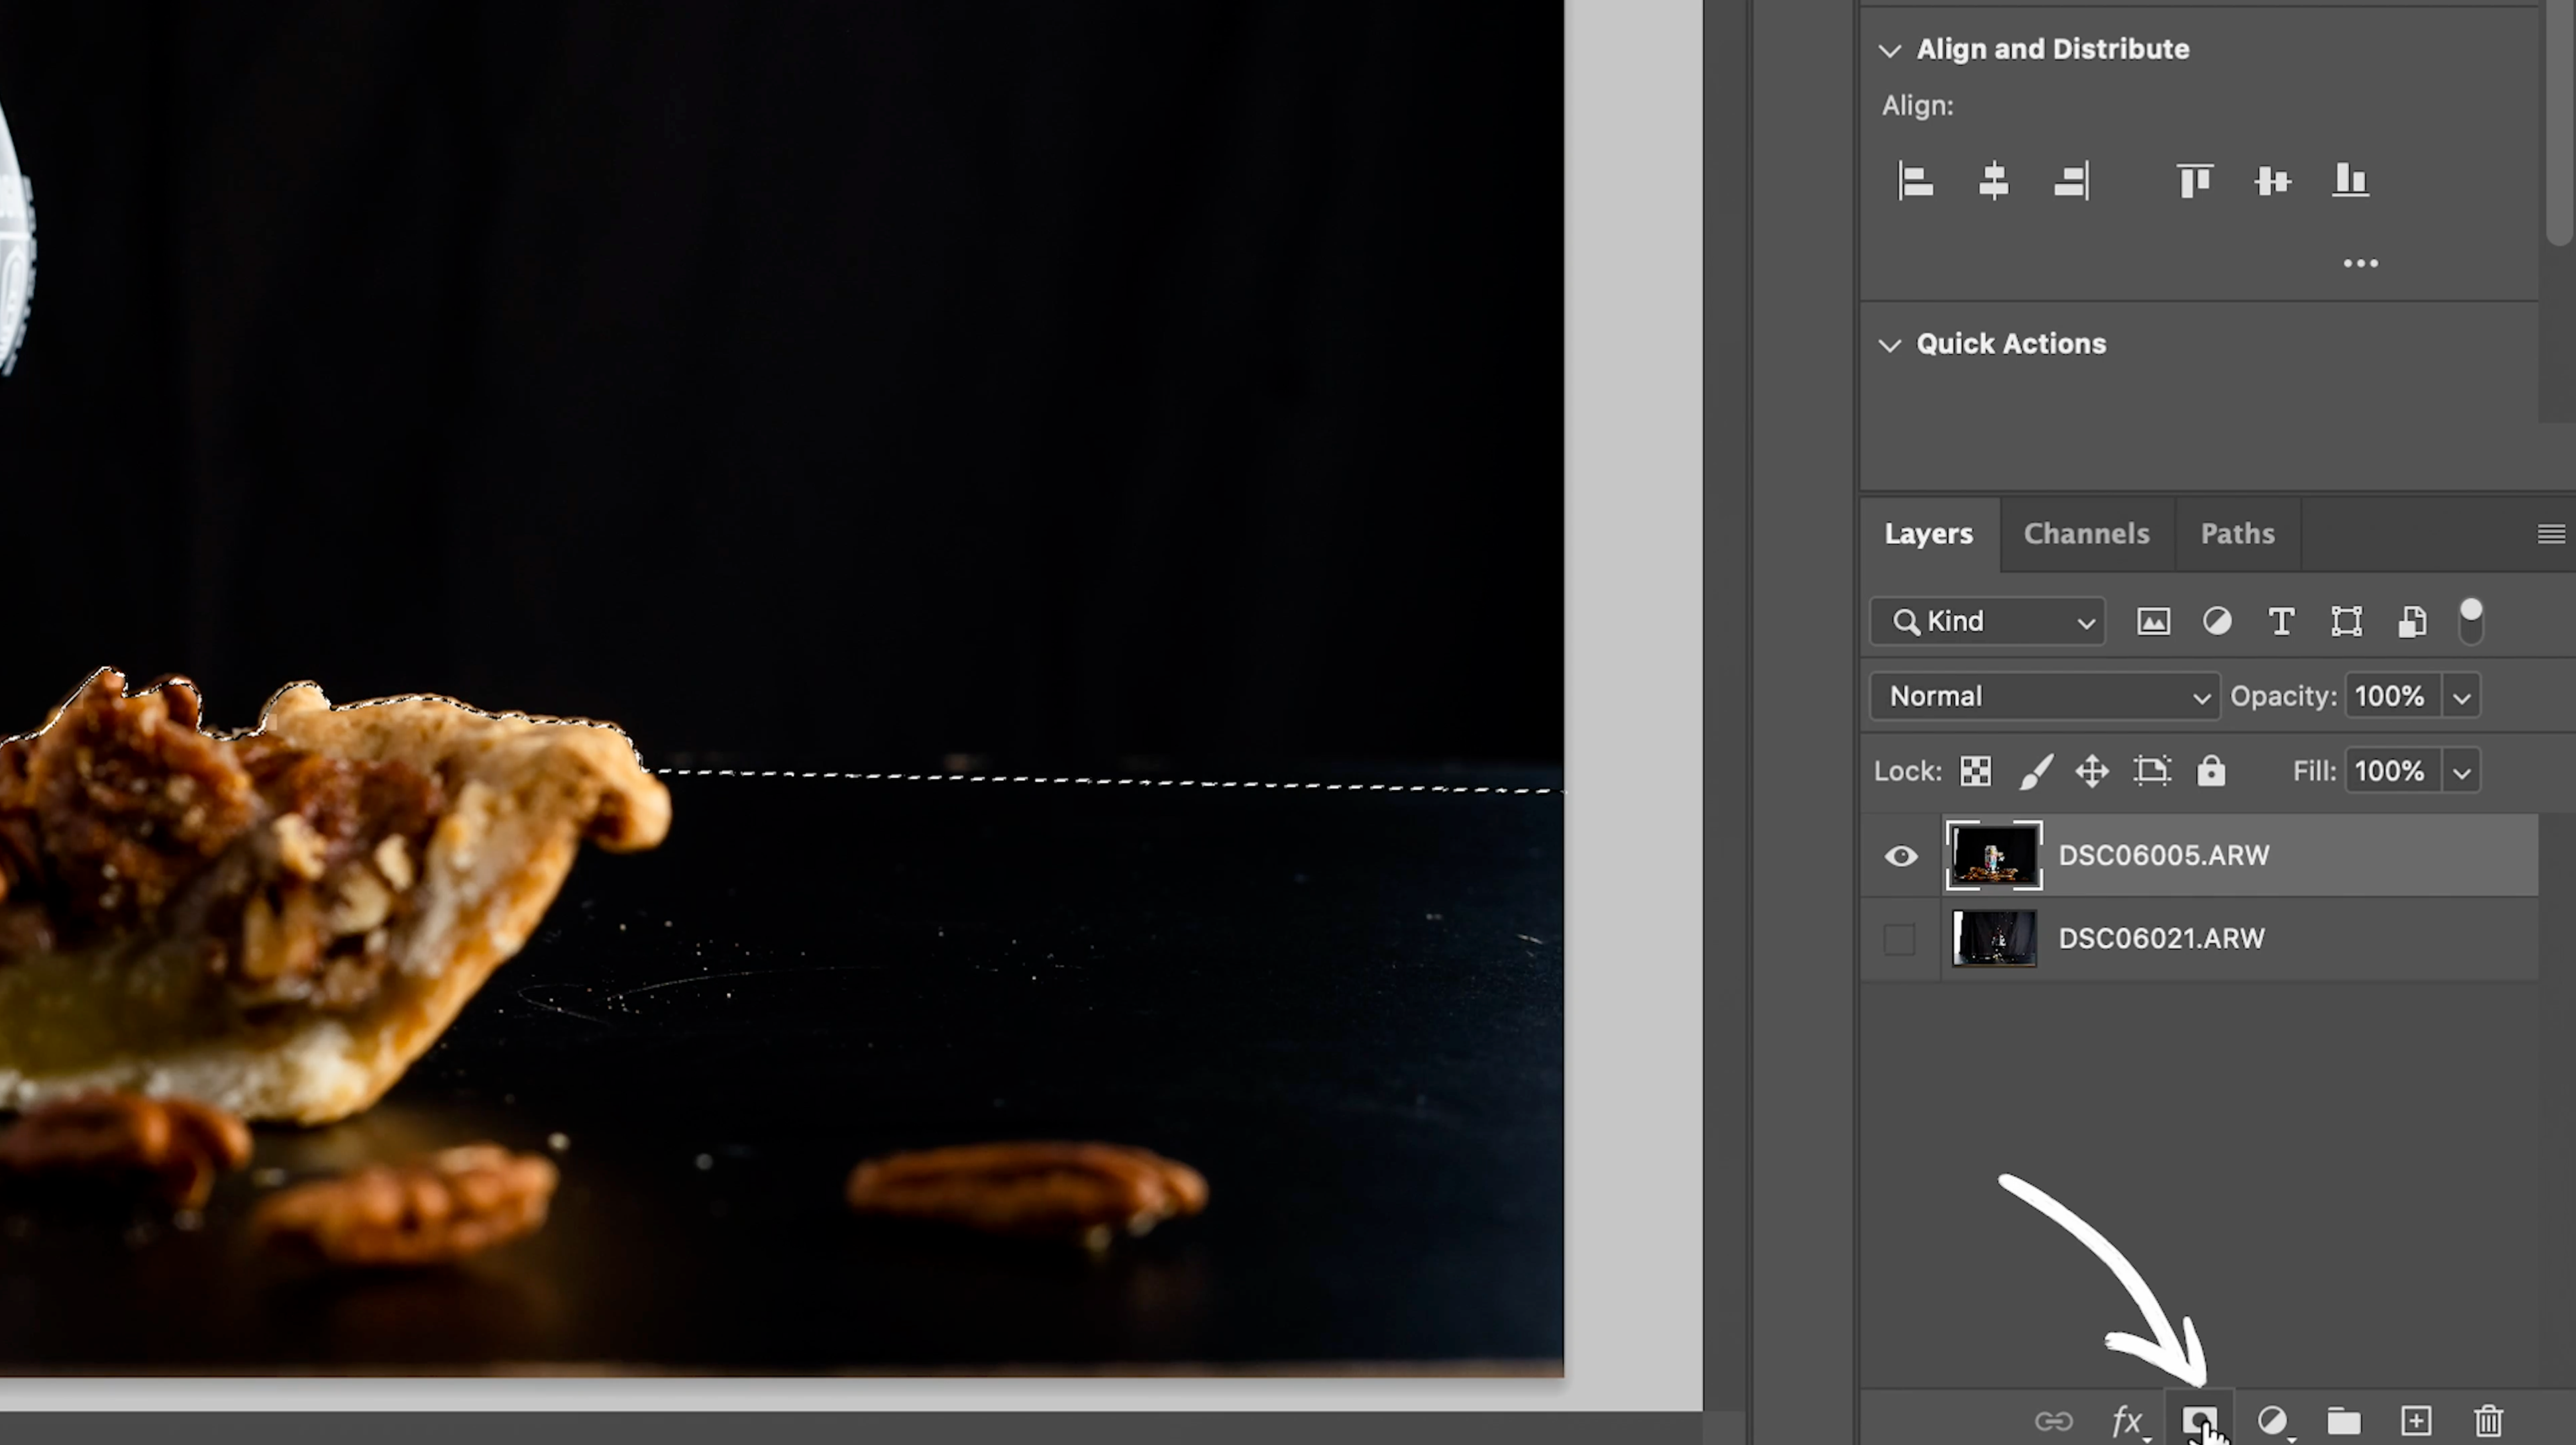Filter layers by type layers

(x=2281, y=622)
